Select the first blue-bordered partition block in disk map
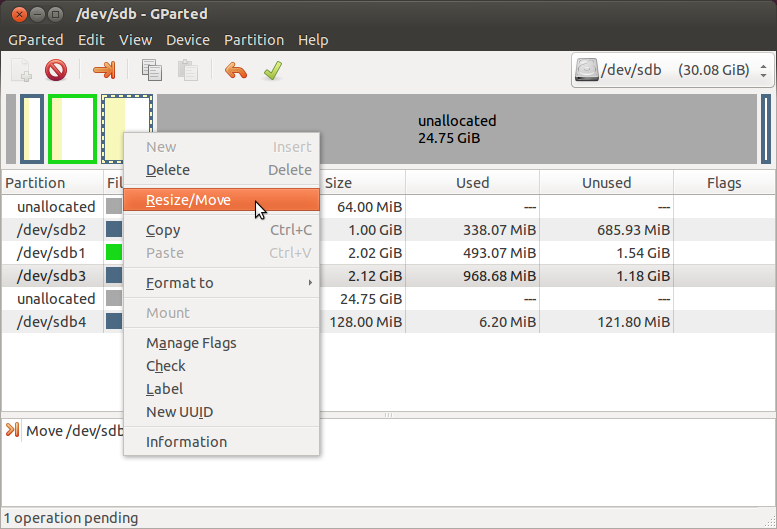The image size is (777, 529). pyautogui.click(x=32, y=129)
